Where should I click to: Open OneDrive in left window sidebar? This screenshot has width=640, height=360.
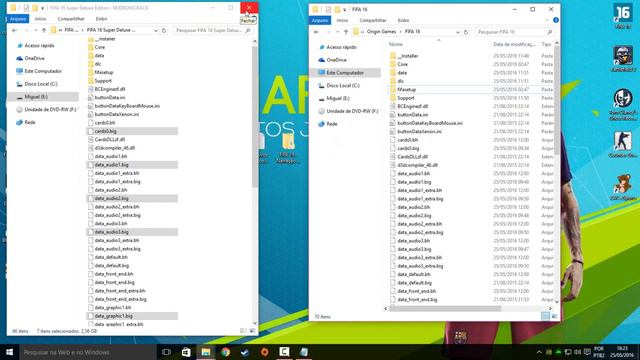34,58
